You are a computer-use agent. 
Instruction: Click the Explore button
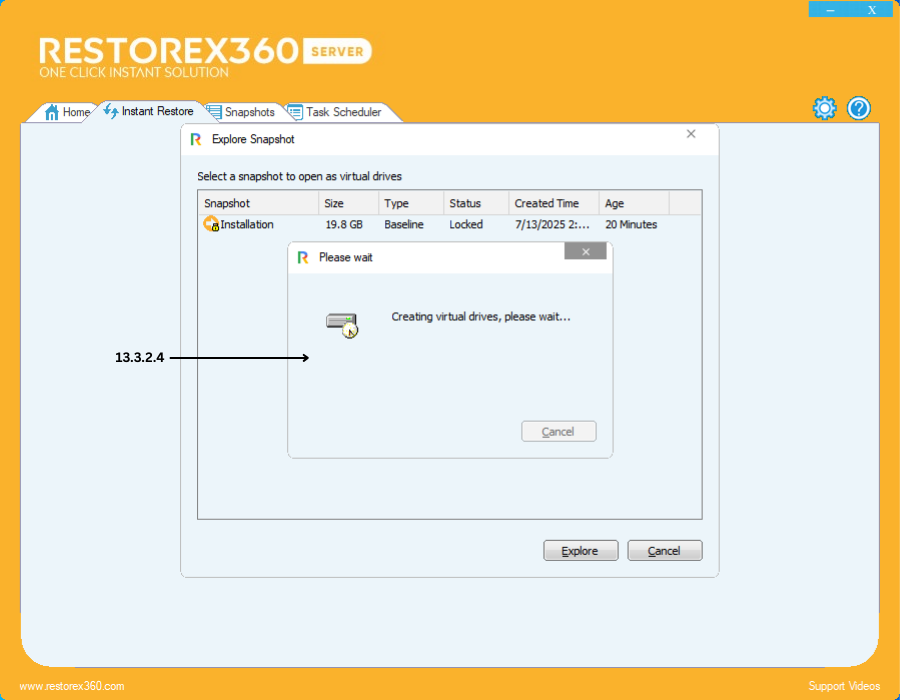(580, 551)
